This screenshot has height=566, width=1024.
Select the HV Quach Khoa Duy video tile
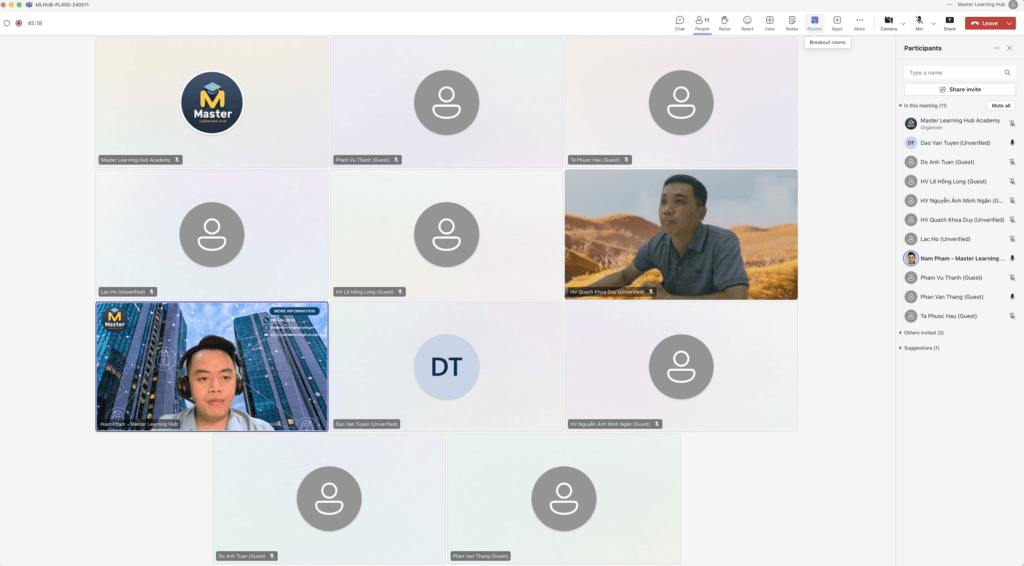681,234
